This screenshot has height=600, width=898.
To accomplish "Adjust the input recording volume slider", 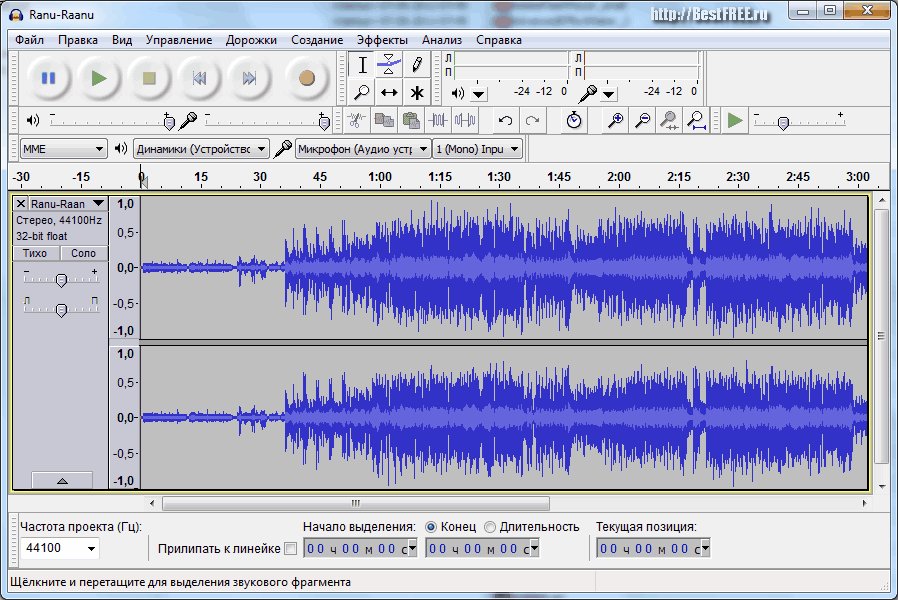I will (x=267, y=121).
